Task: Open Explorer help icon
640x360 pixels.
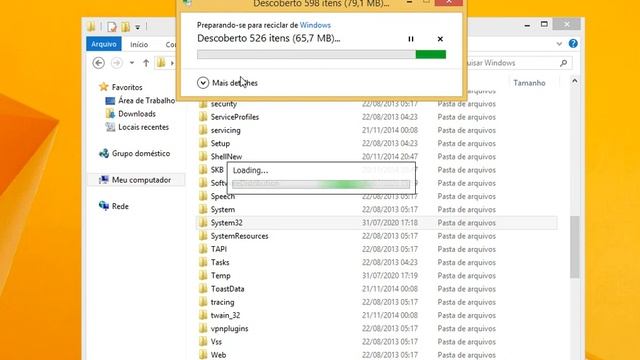Action: (573, 43)
